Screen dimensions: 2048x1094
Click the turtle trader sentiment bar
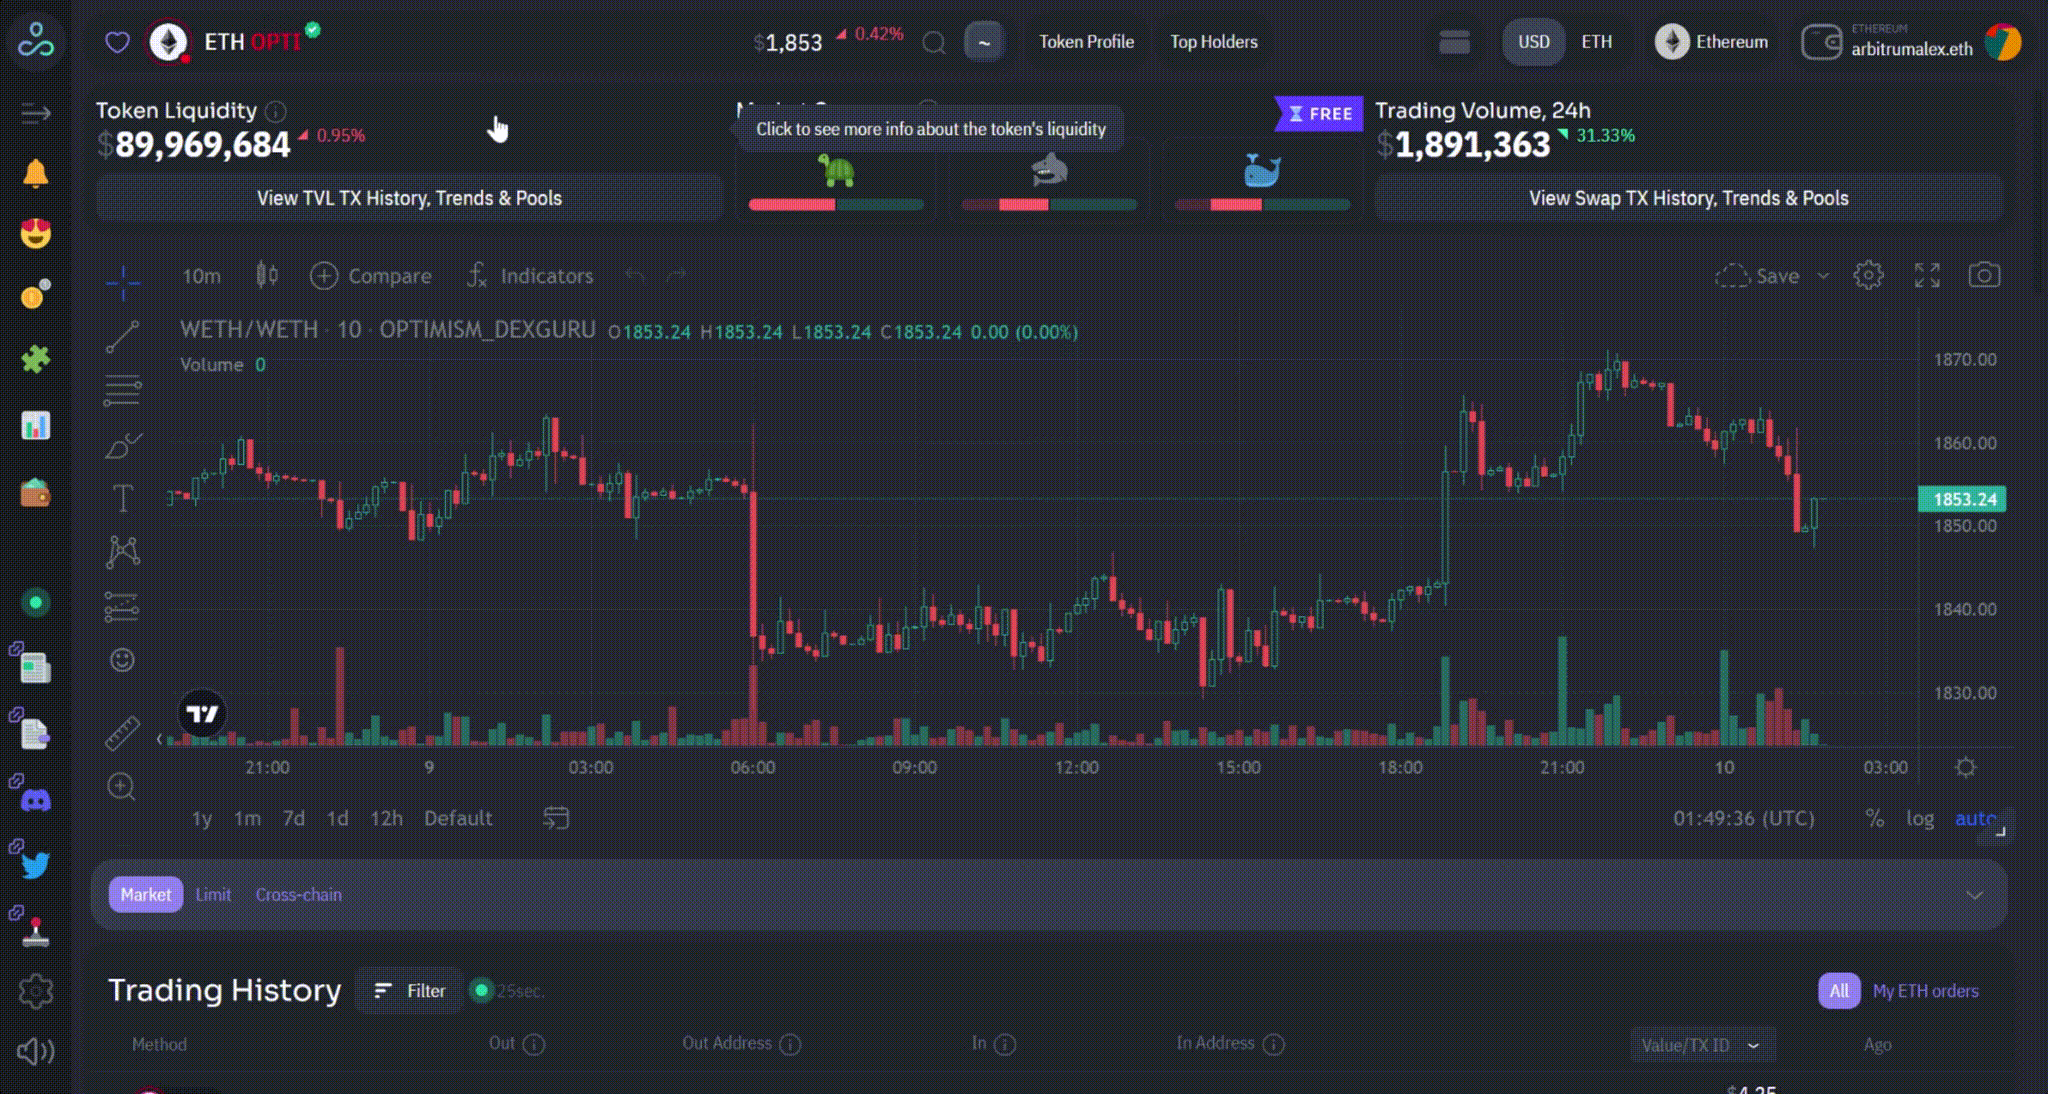(836, 204)
